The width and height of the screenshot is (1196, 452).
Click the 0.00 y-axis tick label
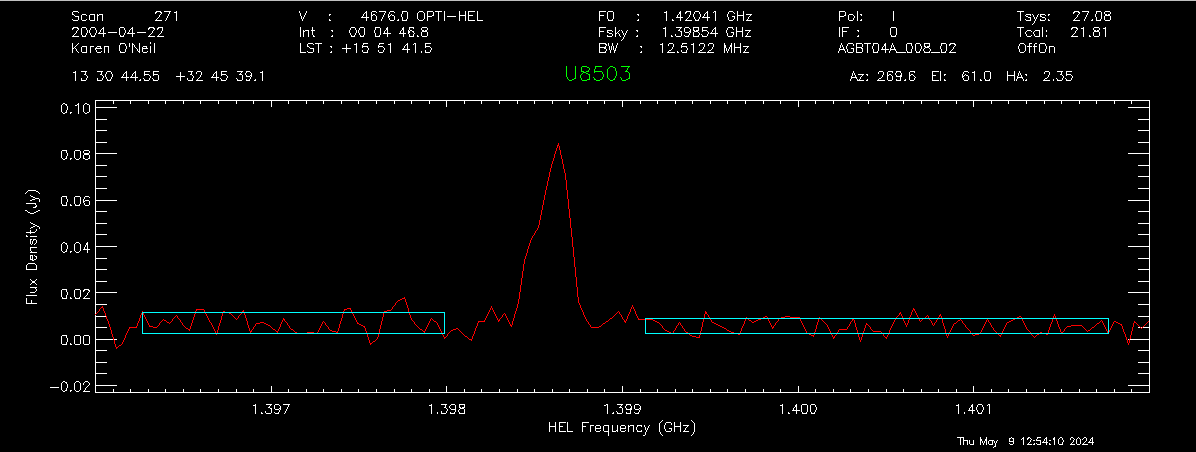tap(75, 339)
